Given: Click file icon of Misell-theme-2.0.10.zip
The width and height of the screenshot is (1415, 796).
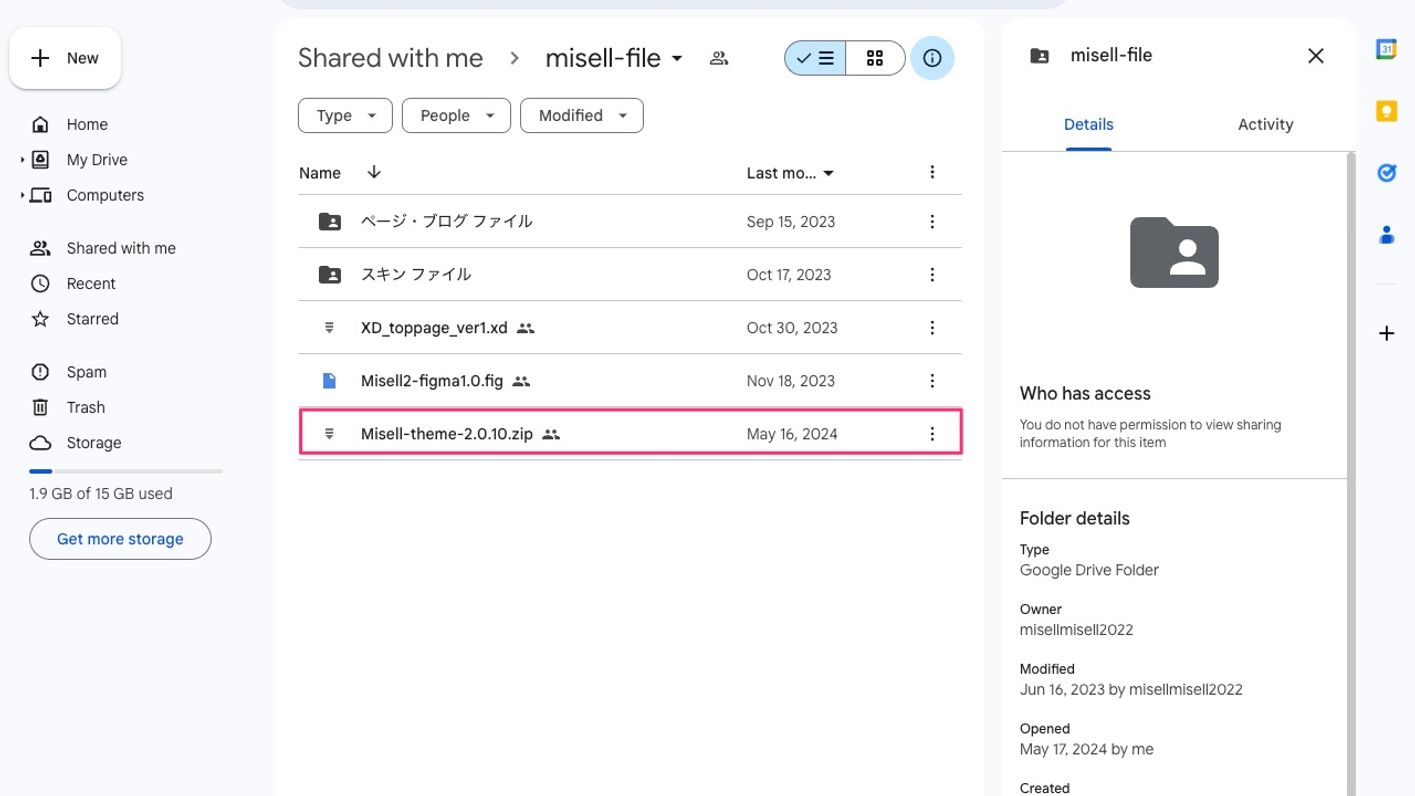Looking at the screenshot, I should tap(329, 434).
